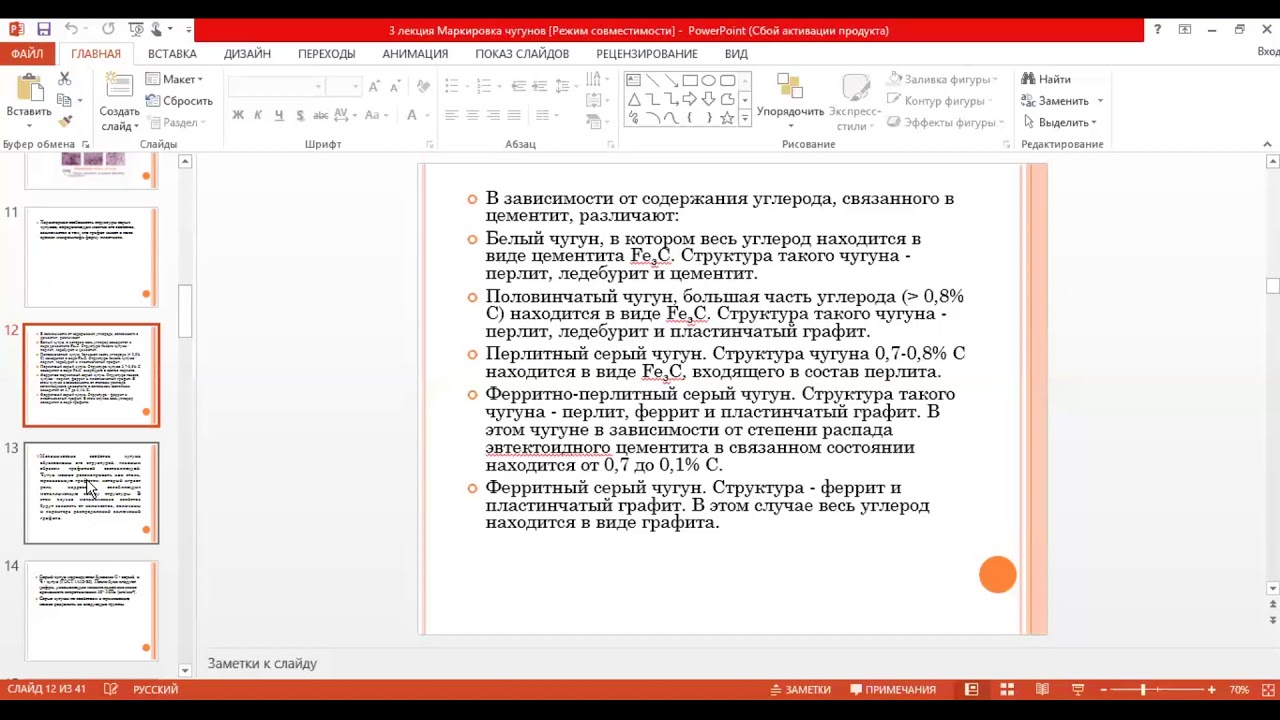Select the Format Painter brush
Image resolution: width=1280 pixels, height=720 pixels.
click(65, 121)
